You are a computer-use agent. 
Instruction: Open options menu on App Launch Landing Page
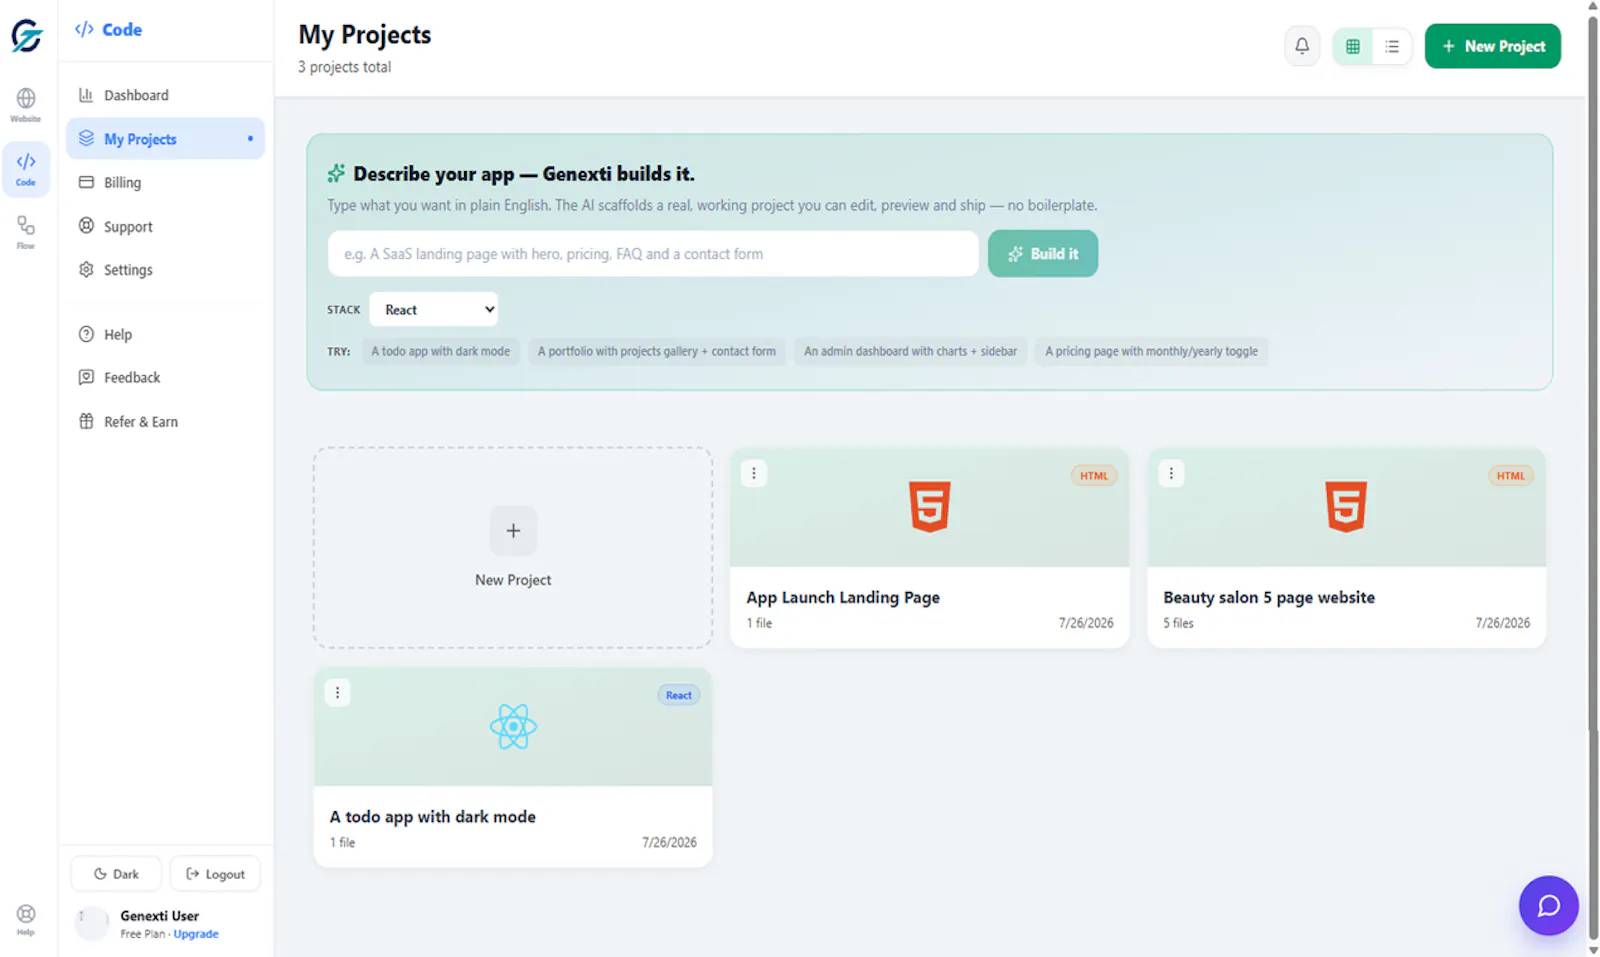pos(754,473)
